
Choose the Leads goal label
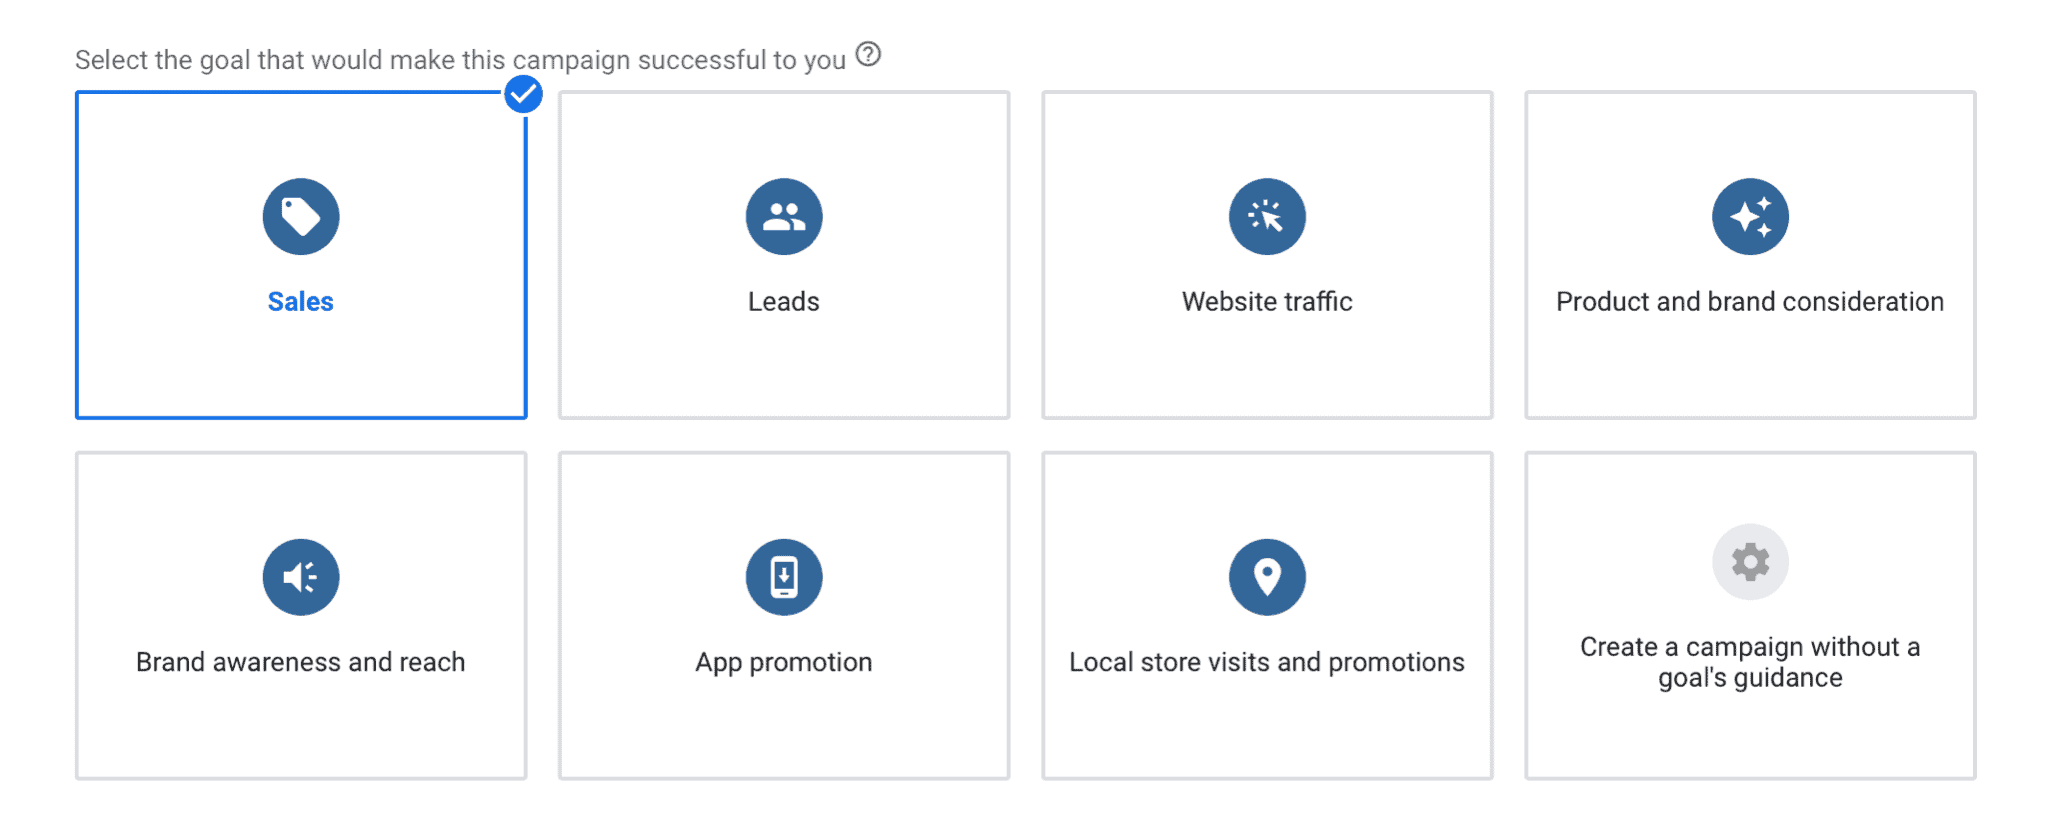784,302
